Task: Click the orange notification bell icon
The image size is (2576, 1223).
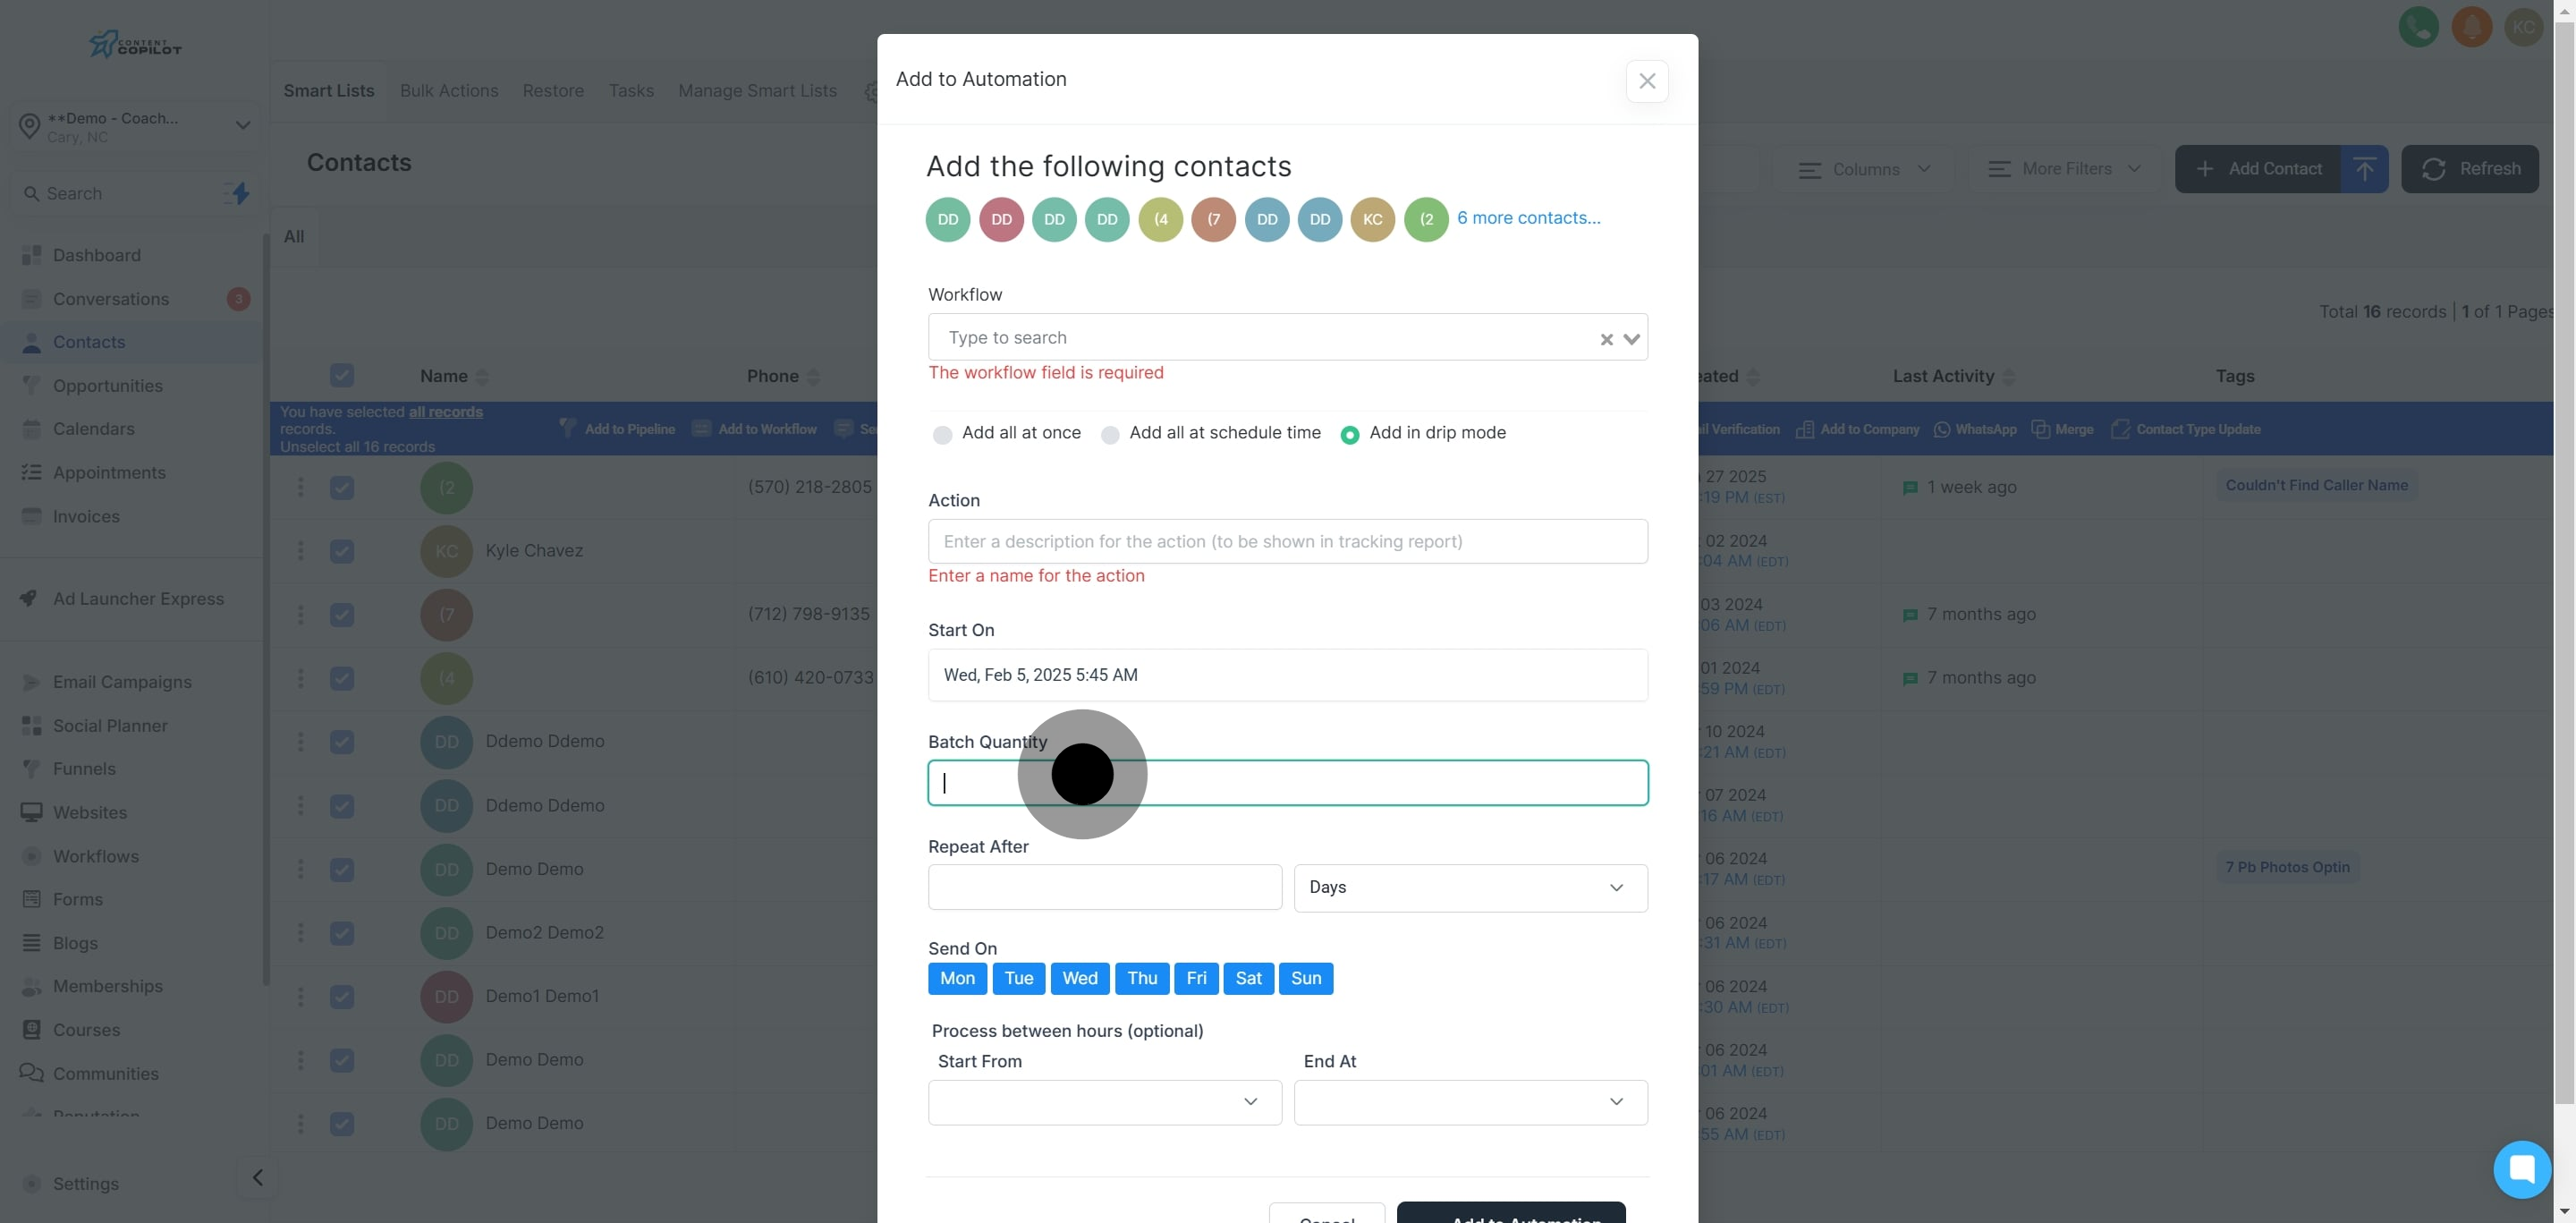Action: [x=2471, y=27]
